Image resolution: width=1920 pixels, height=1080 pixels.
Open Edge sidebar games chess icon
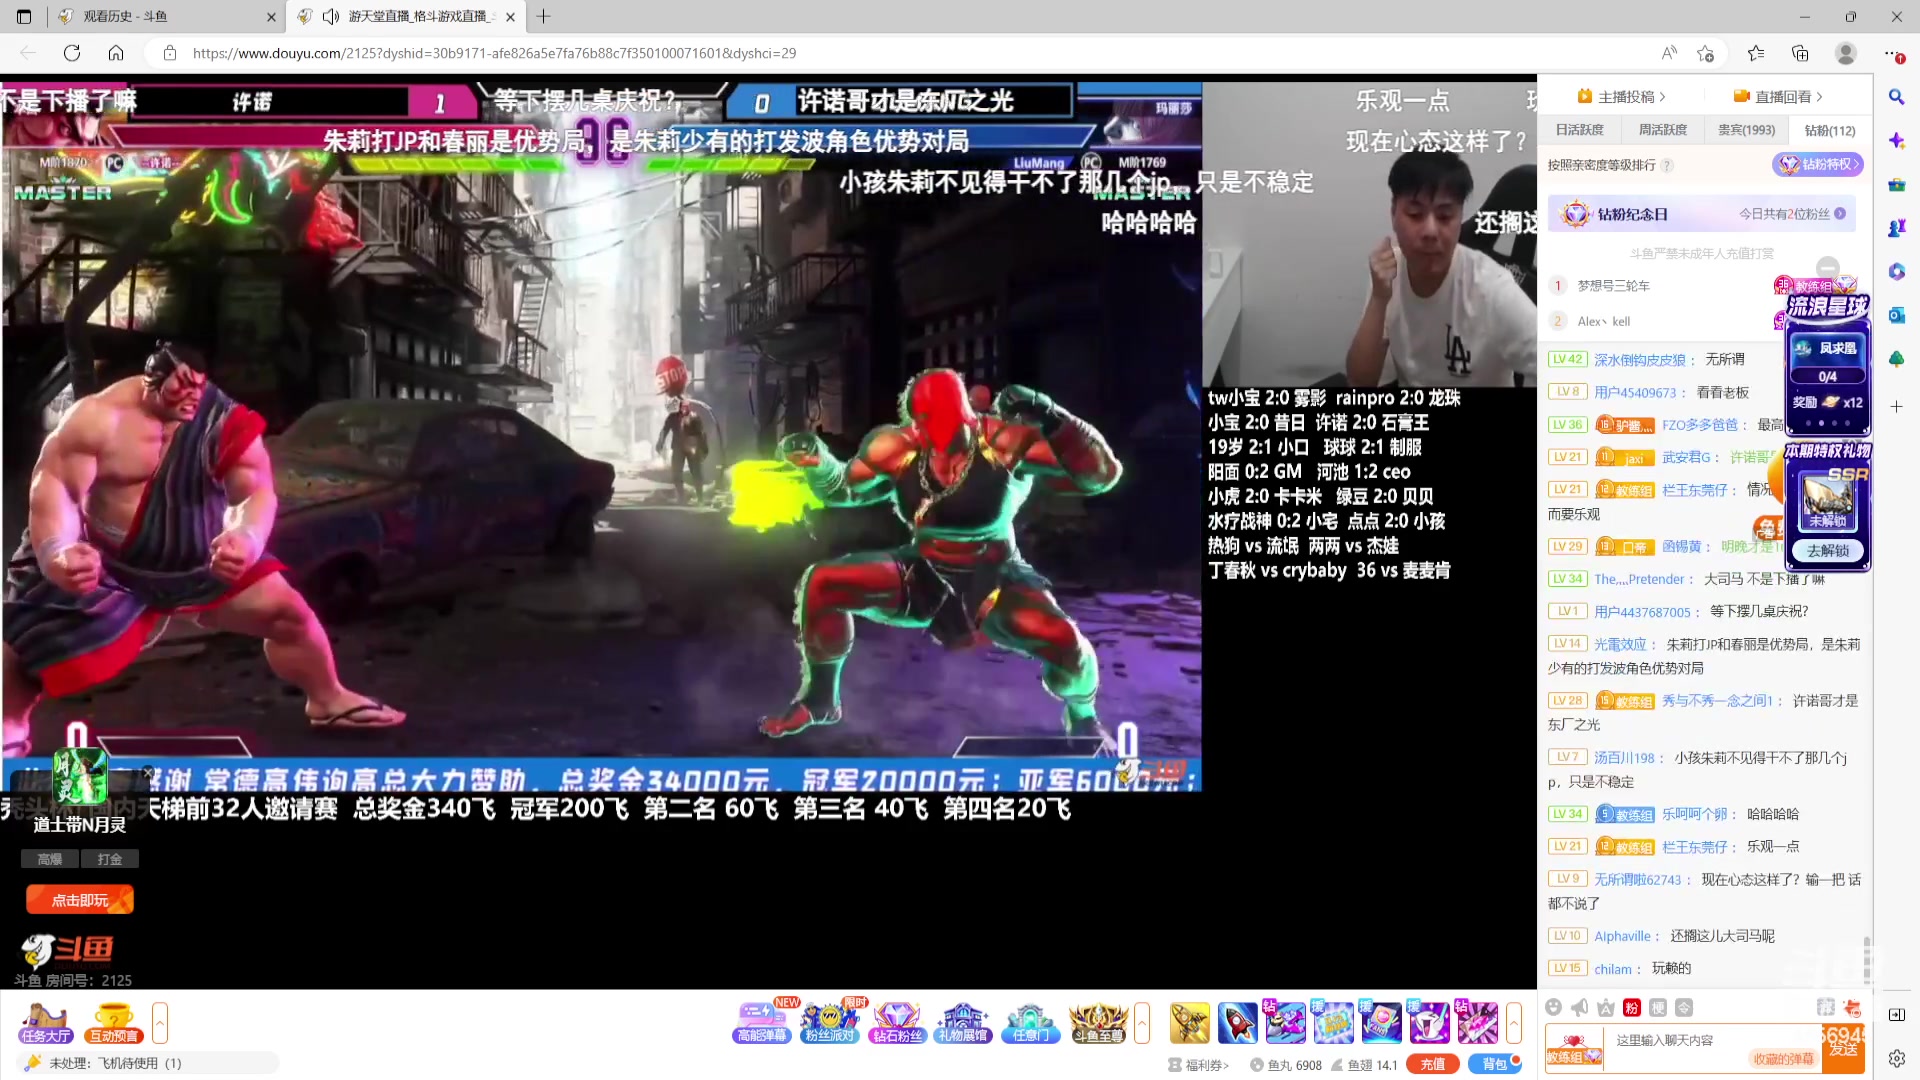1896,228
